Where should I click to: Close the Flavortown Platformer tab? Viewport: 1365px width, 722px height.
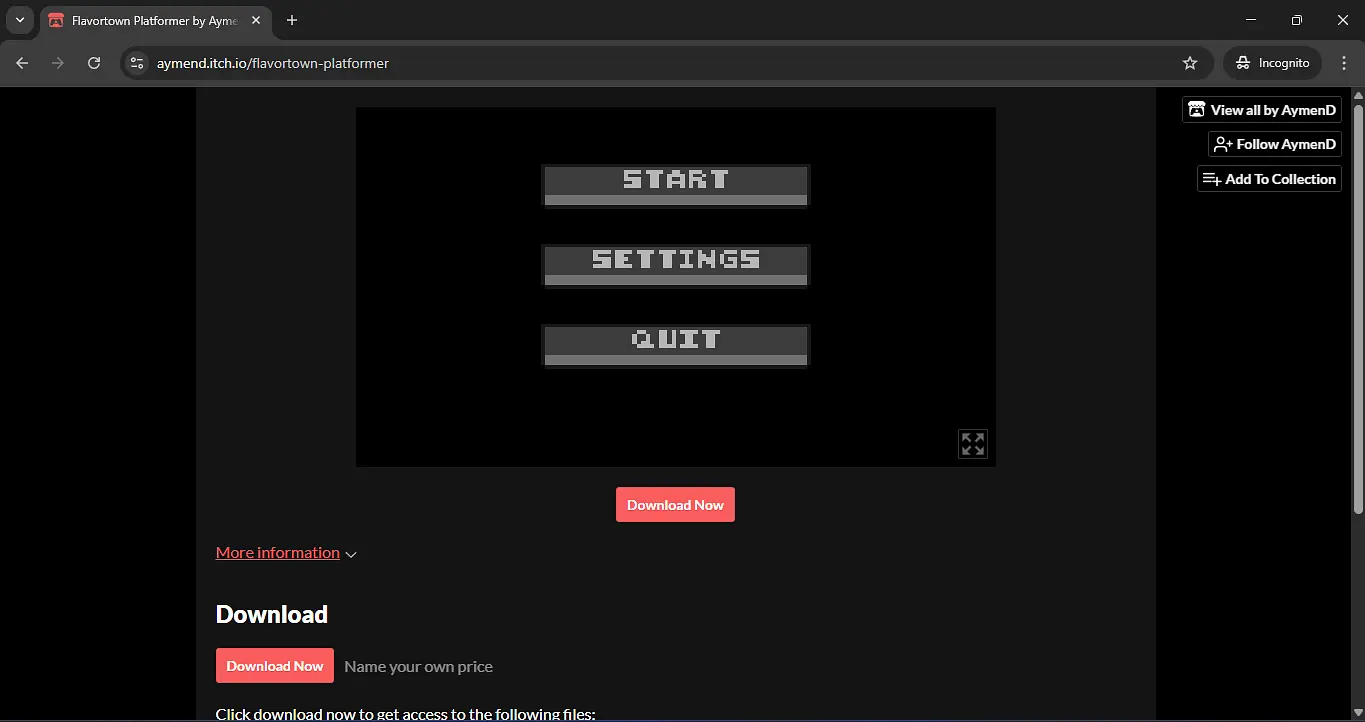256,20
